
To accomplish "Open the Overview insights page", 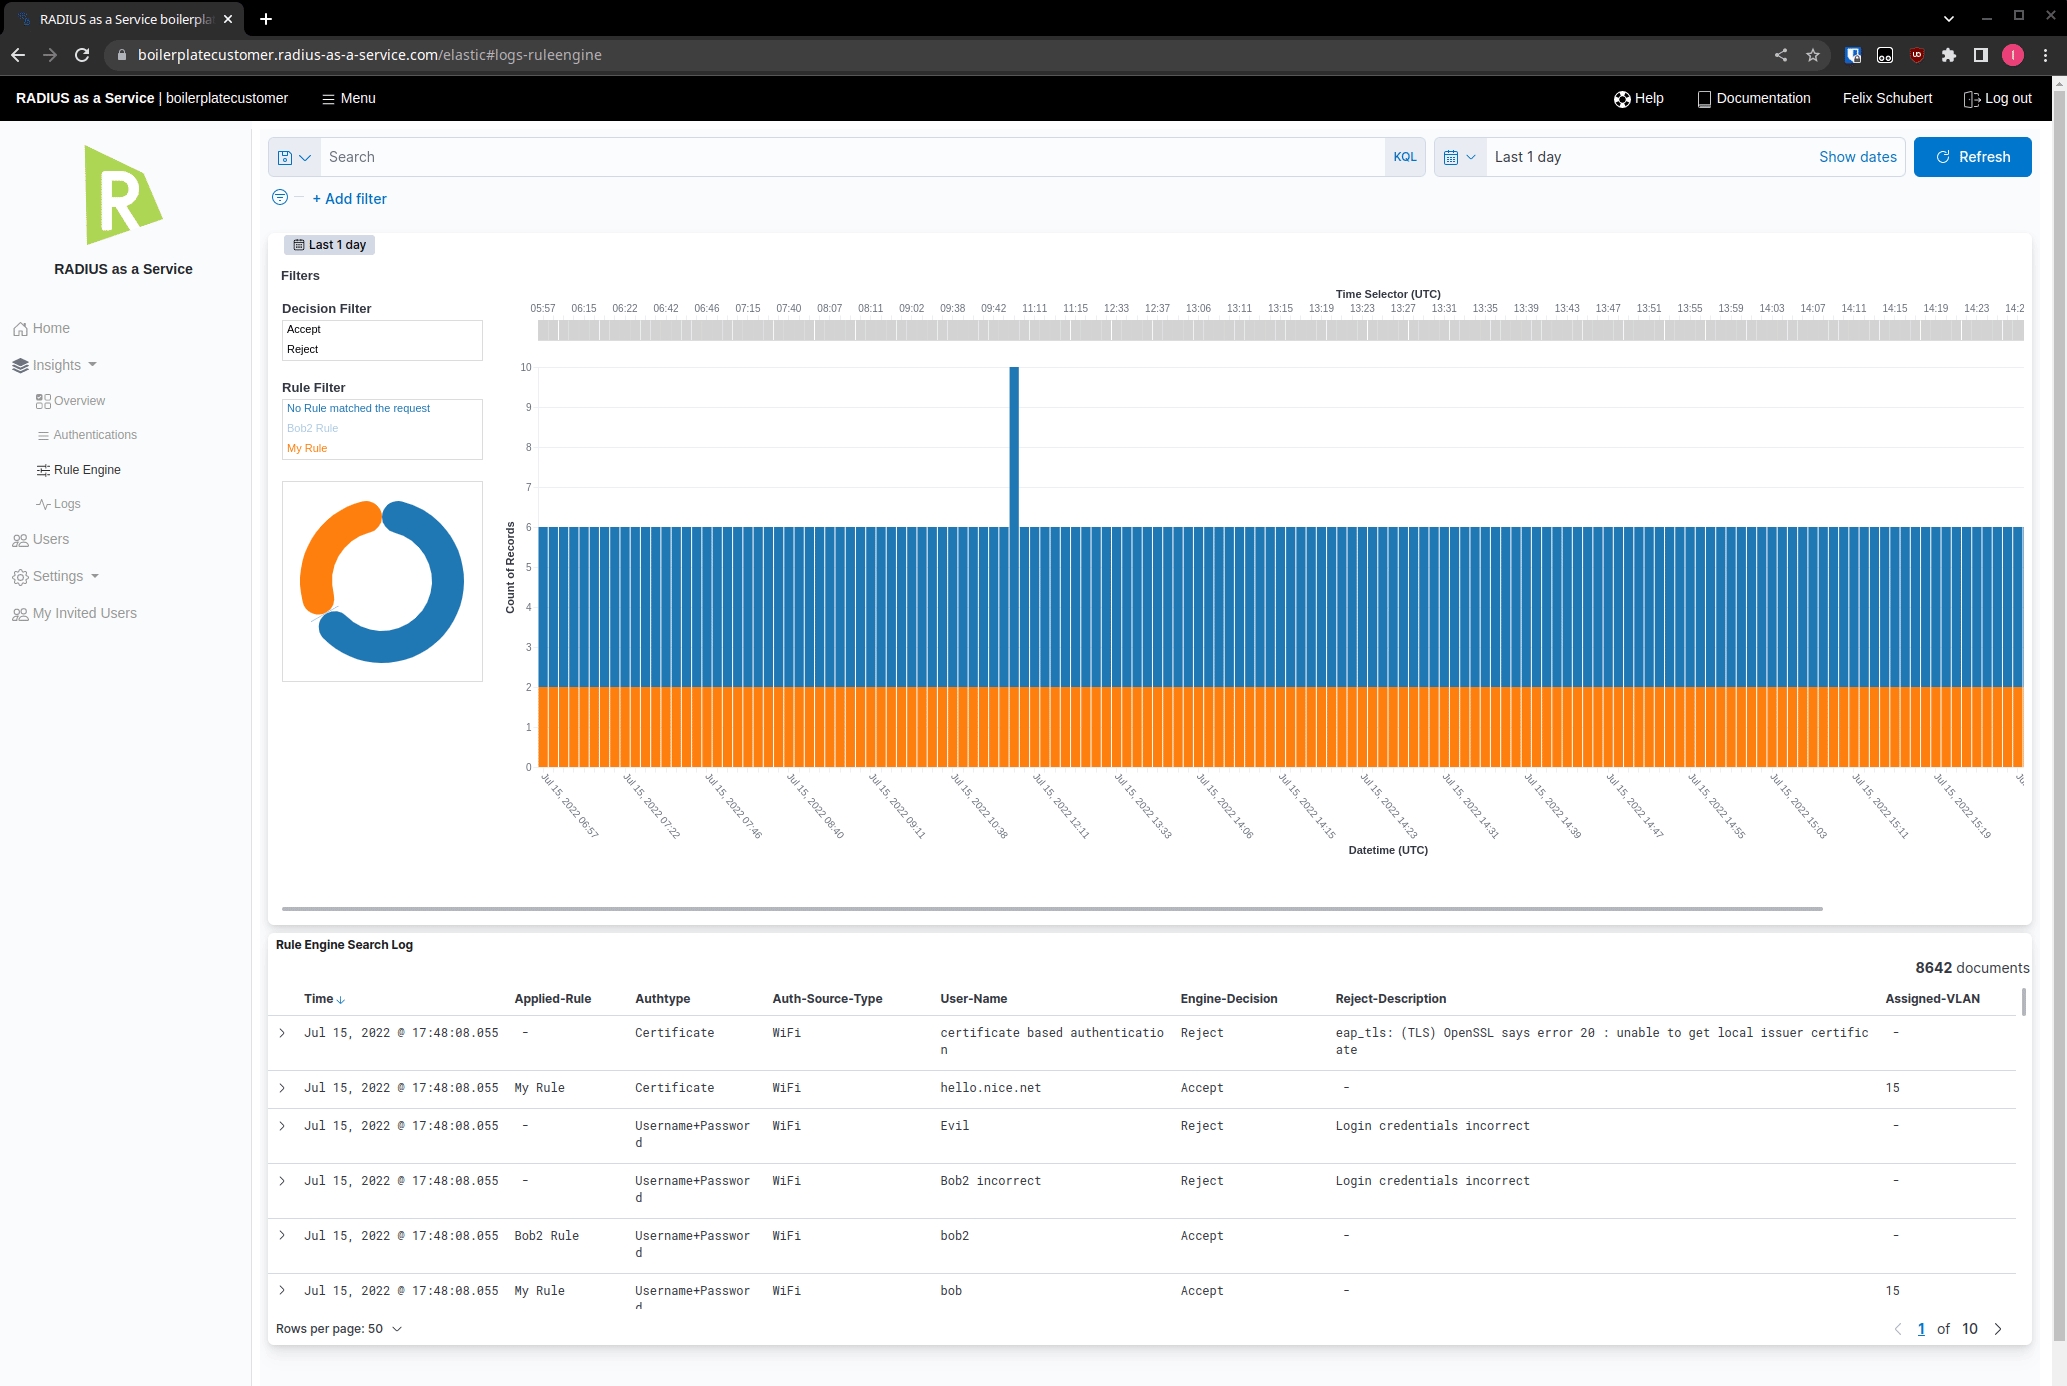I will pyautogui.click(x=79, y=401).
